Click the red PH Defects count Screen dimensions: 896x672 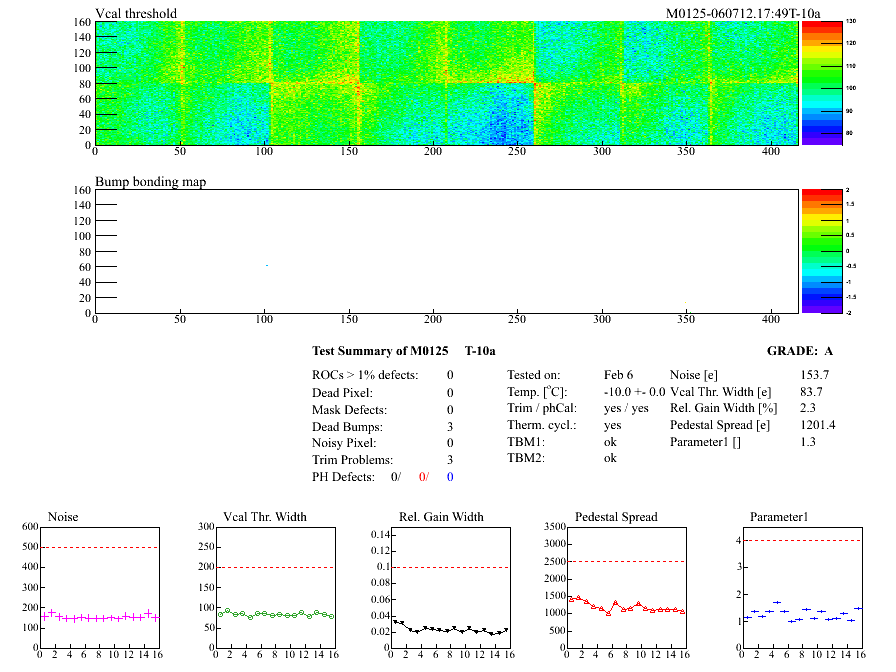[423, 477]
